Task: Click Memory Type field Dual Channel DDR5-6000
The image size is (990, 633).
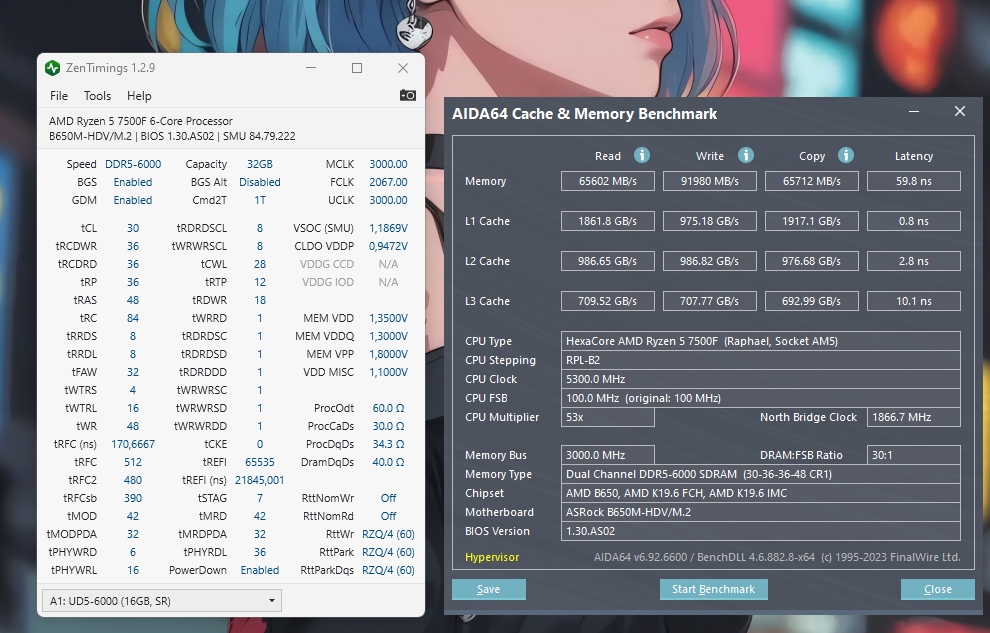Action: (x=761, y=474)
